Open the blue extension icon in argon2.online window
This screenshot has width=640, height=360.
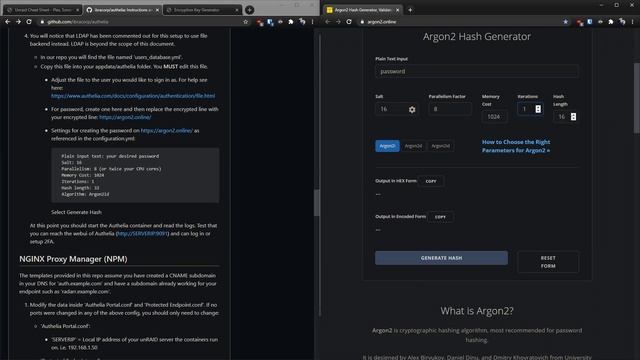[x=590, y=22]
